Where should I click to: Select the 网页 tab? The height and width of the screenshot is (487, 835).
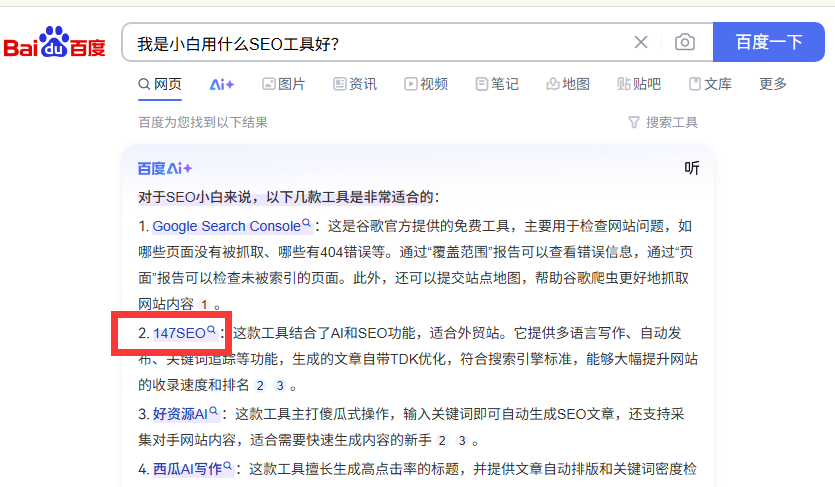coord(160,84)
